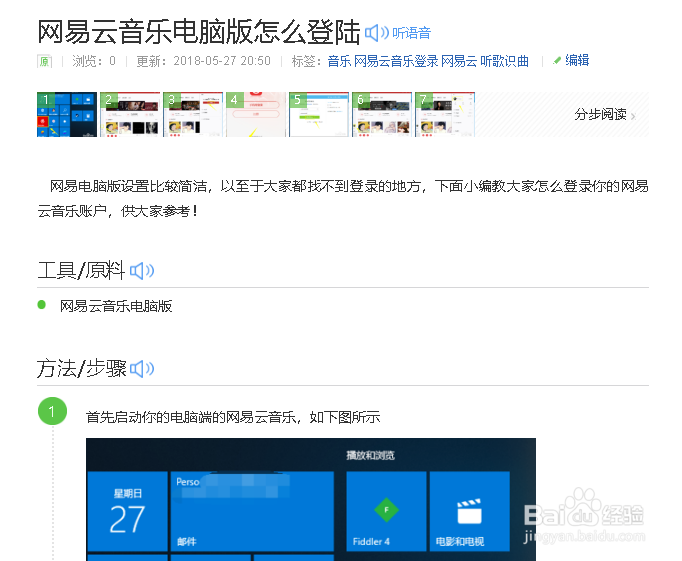Click the speaker icon beside 方法/步骤

(x=142, y=369)
